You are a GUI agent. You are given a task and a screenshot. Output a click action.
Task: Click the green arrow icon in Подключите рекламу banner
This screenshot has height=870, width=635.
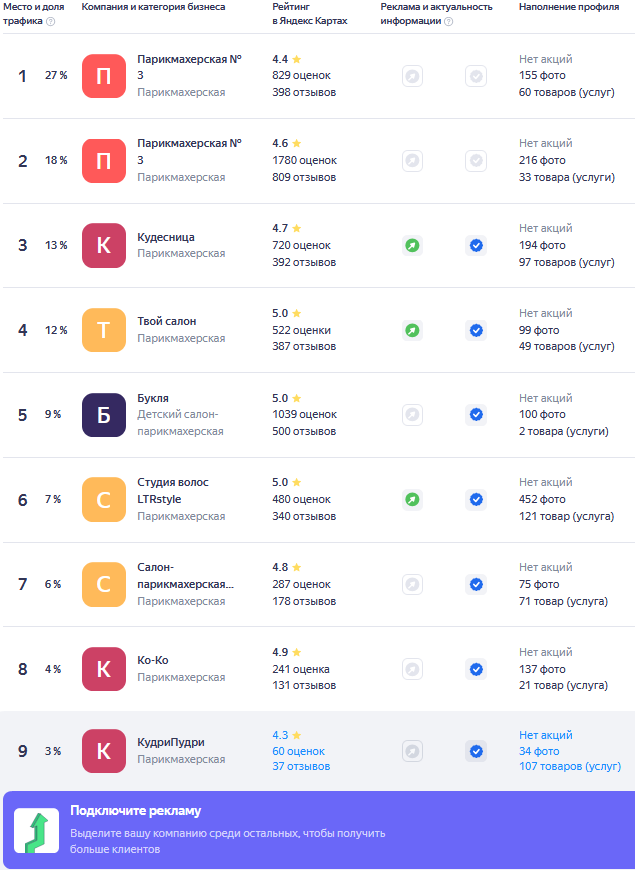point(37,831)
